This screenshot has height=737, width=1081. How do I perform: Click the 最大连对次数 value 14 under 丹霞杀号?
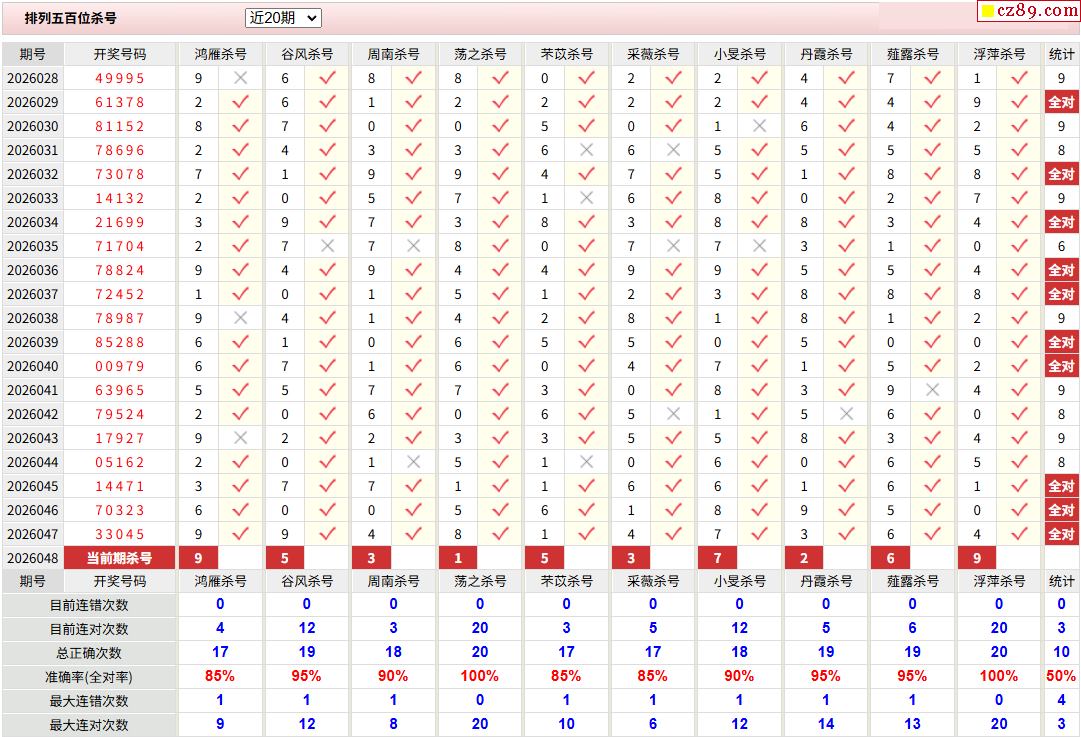[x=825, y=724]
